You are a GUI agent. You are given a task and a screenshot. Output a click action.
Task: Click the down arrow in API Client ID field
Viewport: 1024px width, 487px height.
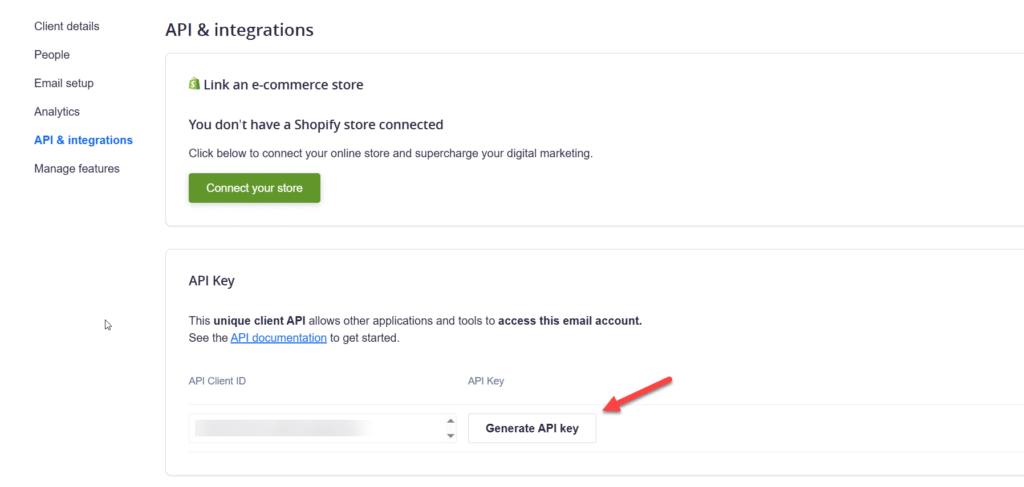pyautogui.click(x=450, y=436)
